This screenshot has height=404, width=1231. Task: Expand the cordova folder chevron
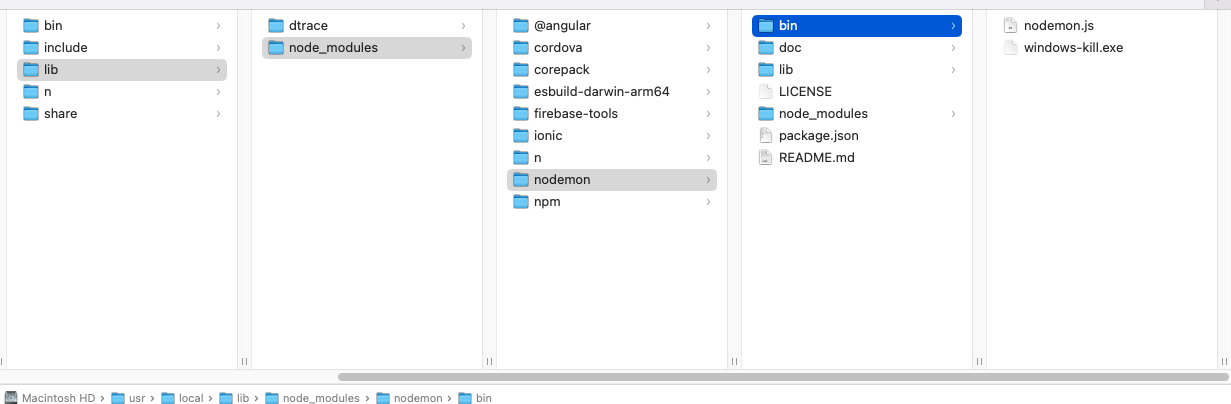tap(708, 47)
